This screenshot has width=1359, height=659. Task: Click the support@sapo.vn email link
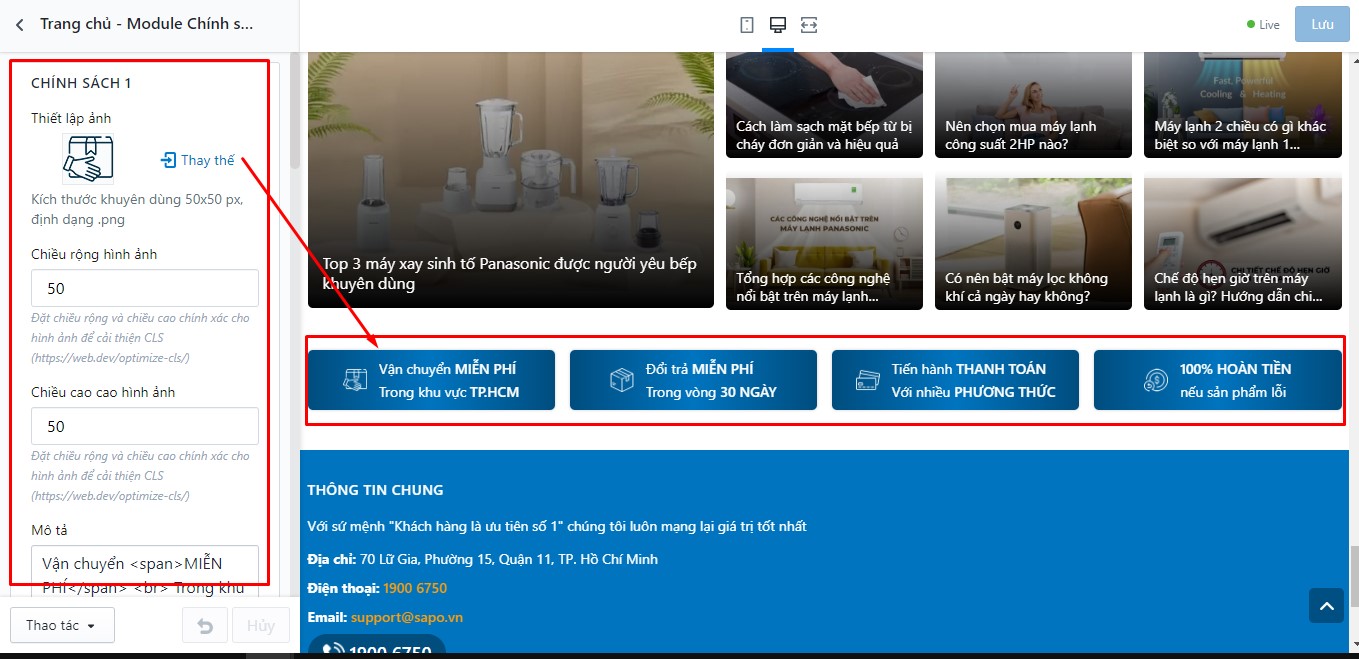tap(407, 617)
